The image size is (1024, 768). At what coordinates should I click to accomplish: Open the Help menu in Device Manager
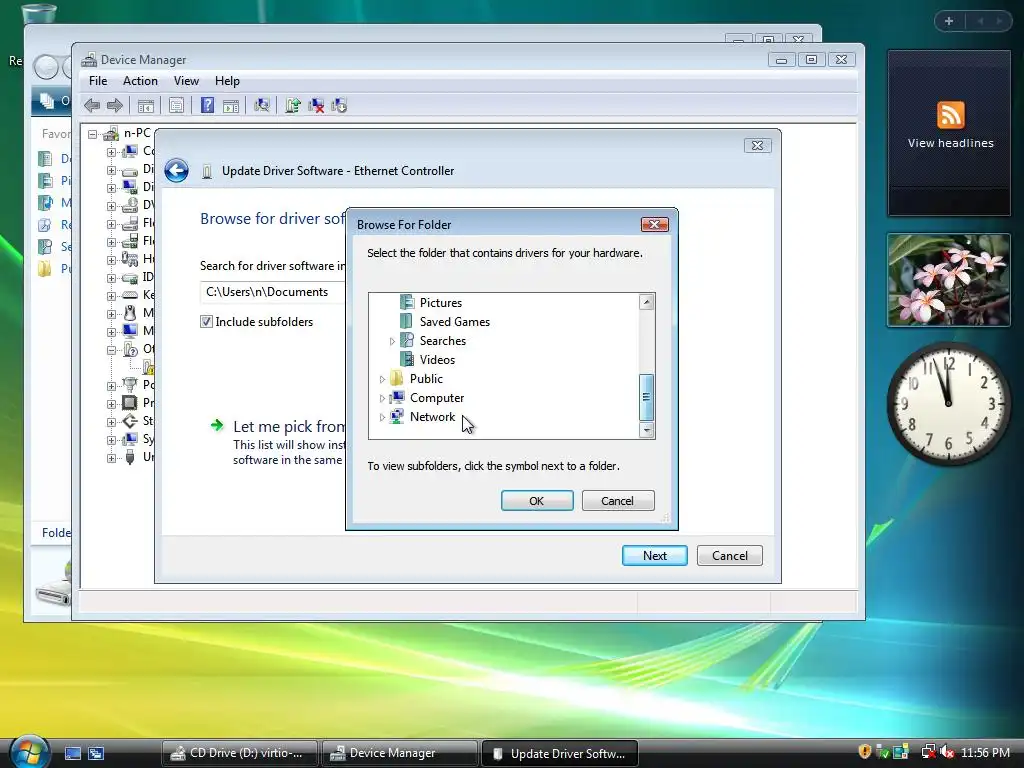[227, 81]
